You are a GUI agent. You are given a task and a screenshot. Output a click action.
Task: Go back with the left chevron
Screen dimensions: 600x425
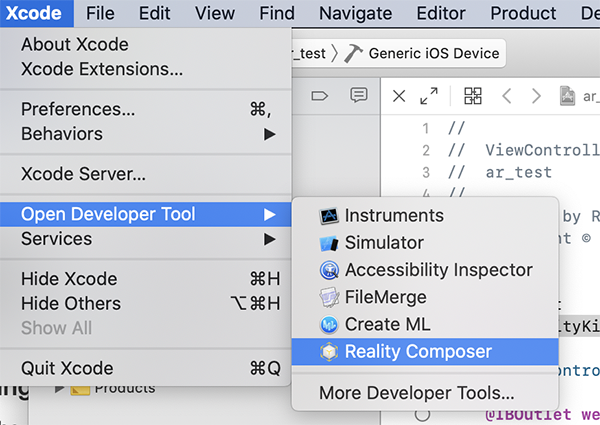click(x=506, y=96)
